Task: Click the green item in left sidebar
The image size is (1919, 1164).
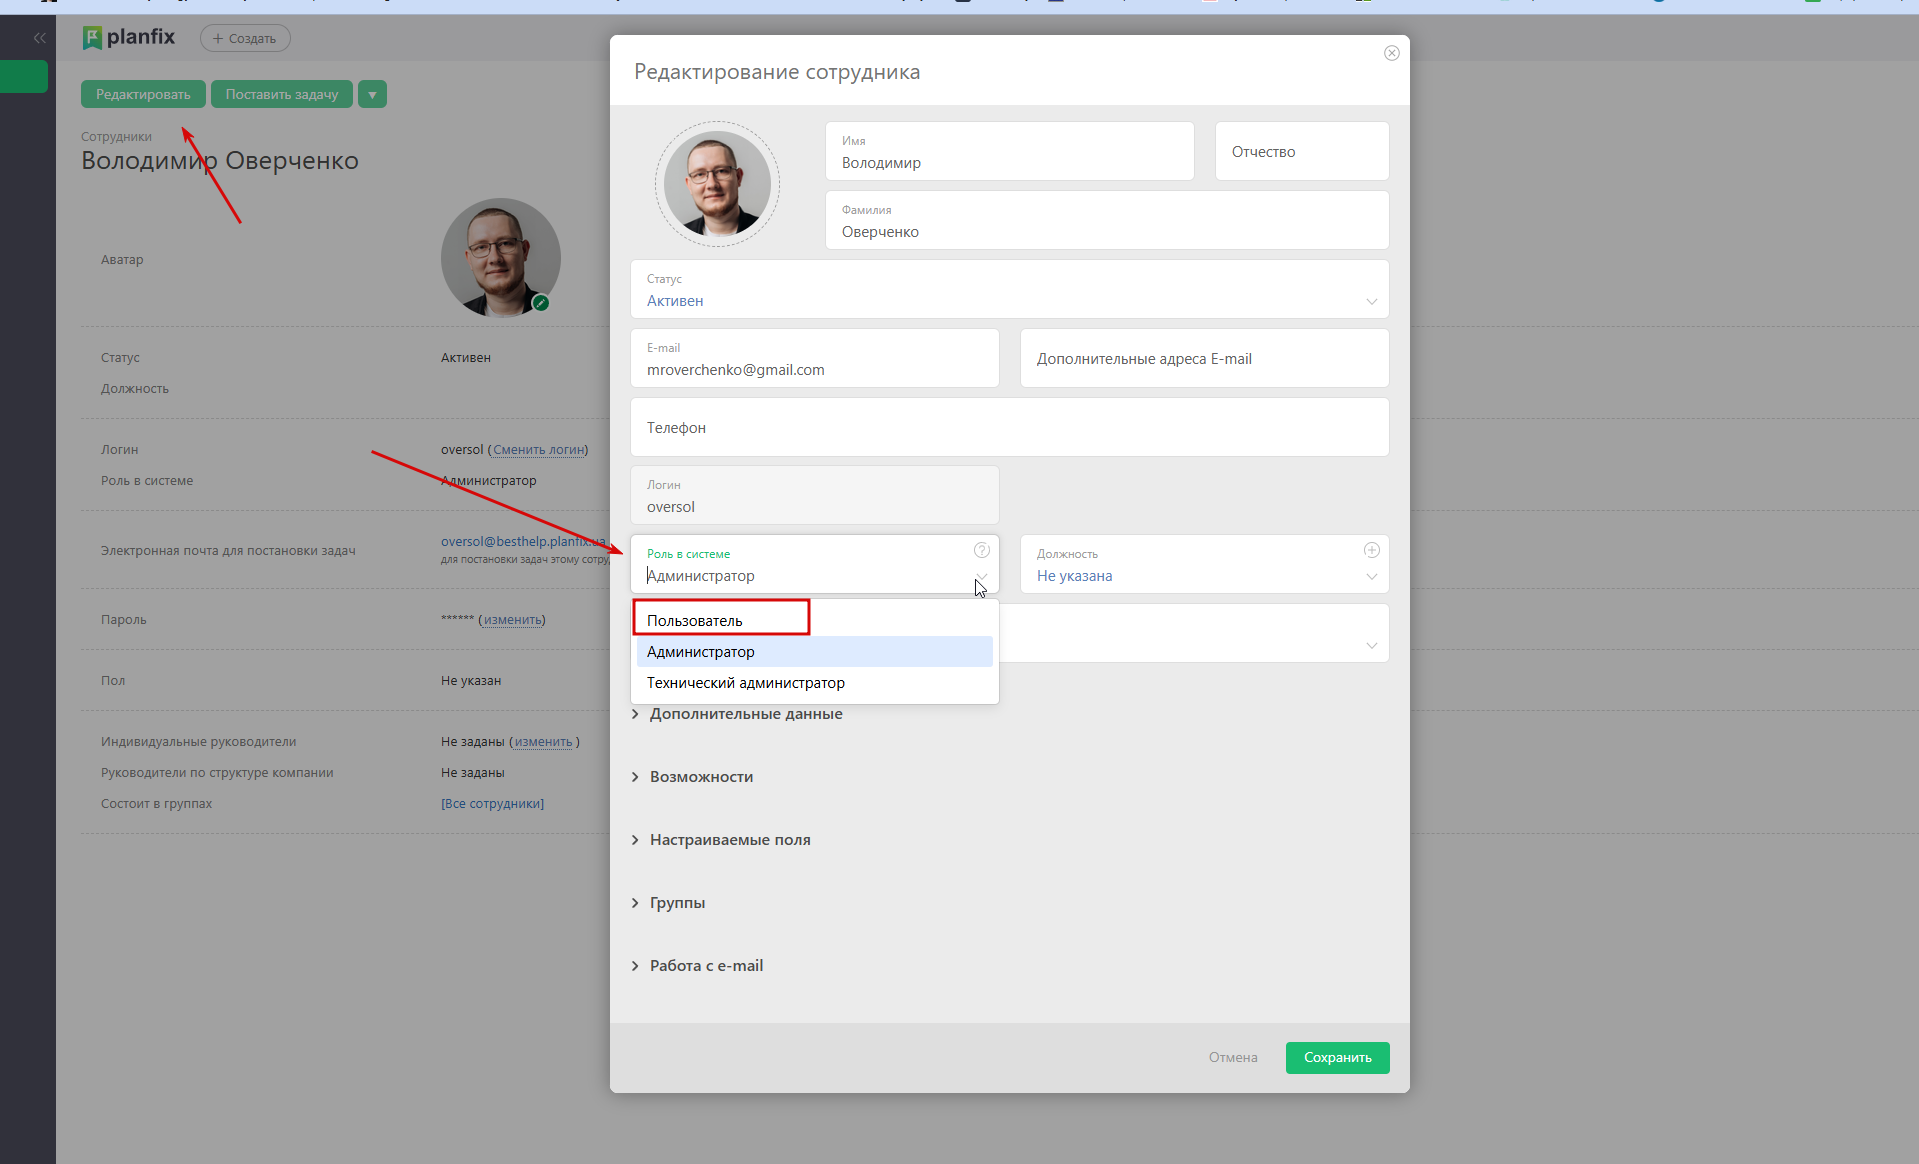Action: pyautogui.click(x=24, y=77)
